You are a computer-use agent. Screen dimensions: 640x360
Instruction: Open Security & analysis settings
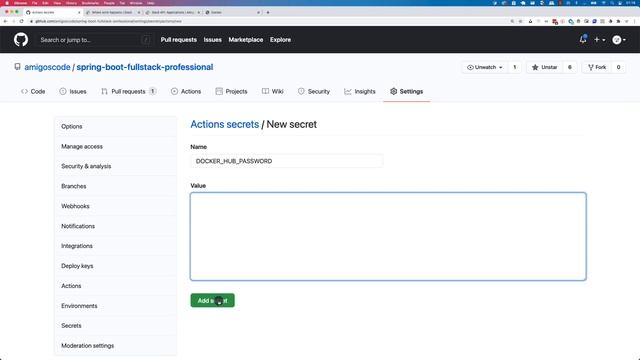pos(116,166)
